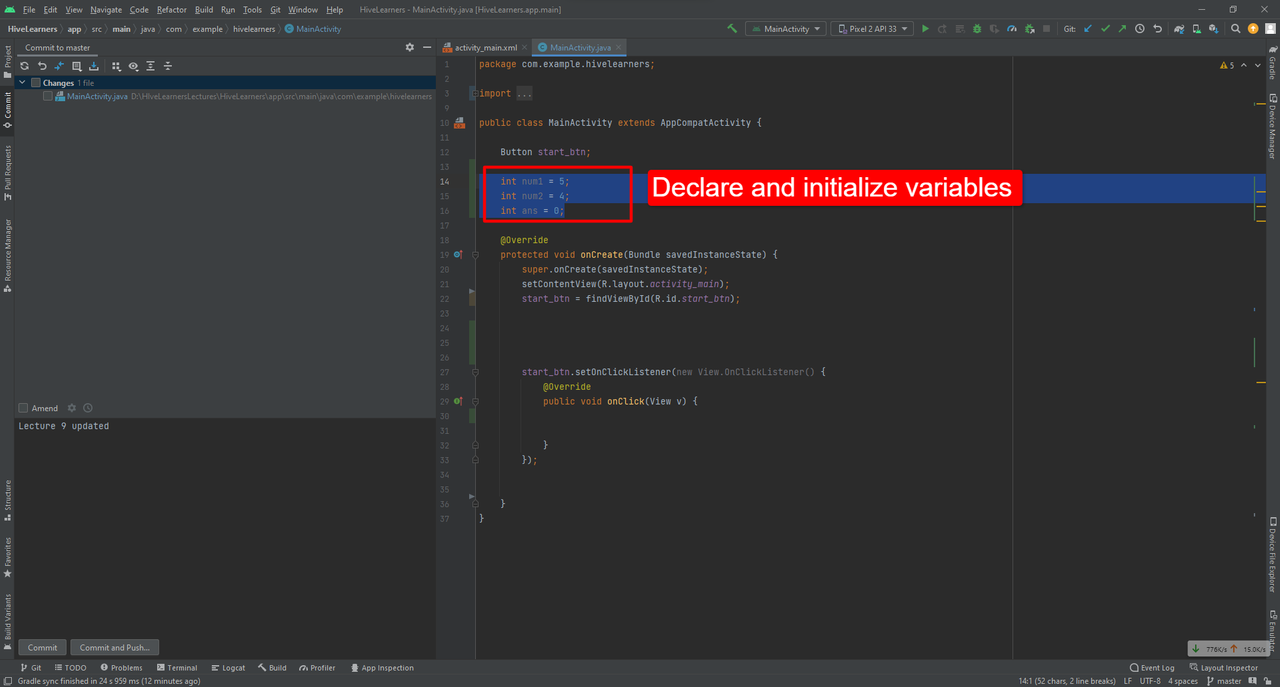Expand all changes in Commit panel
1280x687 pixels.
pyautogui.click(x=150, y=66)
